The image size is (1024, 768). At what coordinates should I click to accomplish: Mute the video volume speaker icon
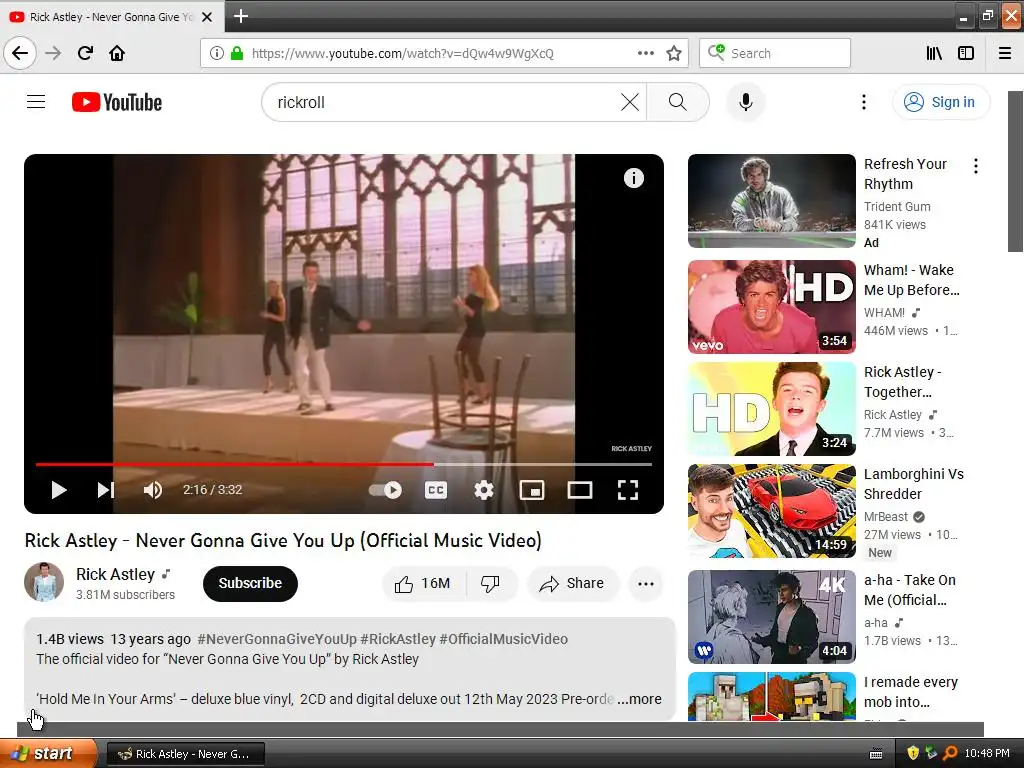coord(153,490)
